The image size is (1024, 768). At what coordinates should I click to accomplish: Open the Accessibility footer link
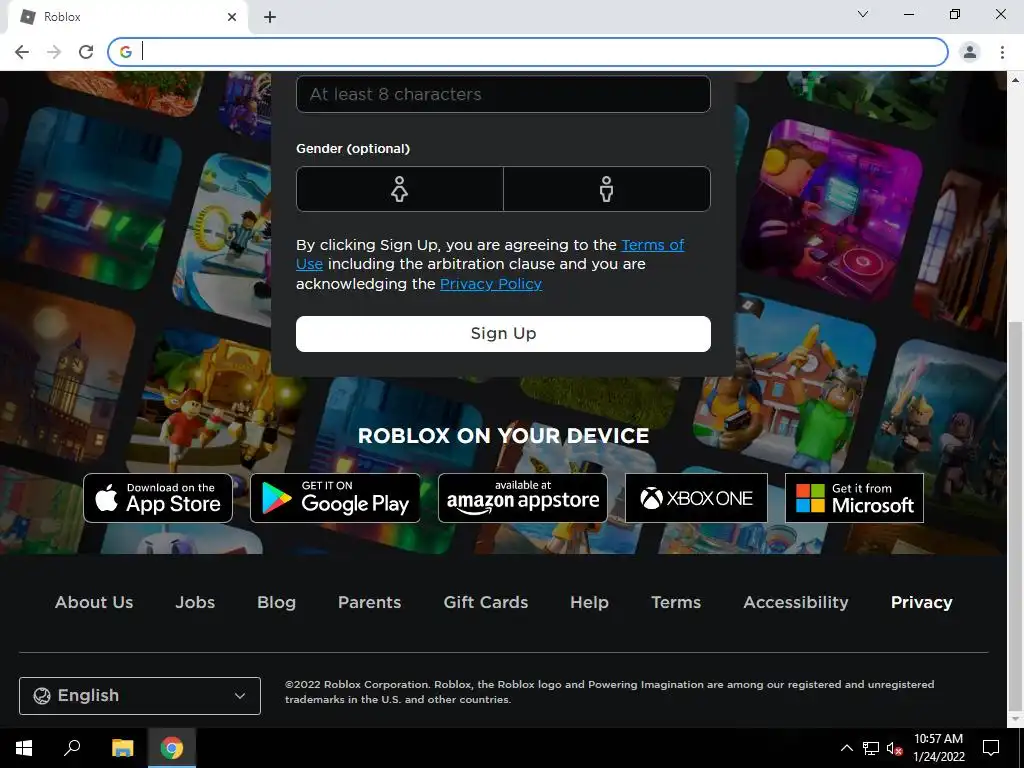click(x=796, y=602)
